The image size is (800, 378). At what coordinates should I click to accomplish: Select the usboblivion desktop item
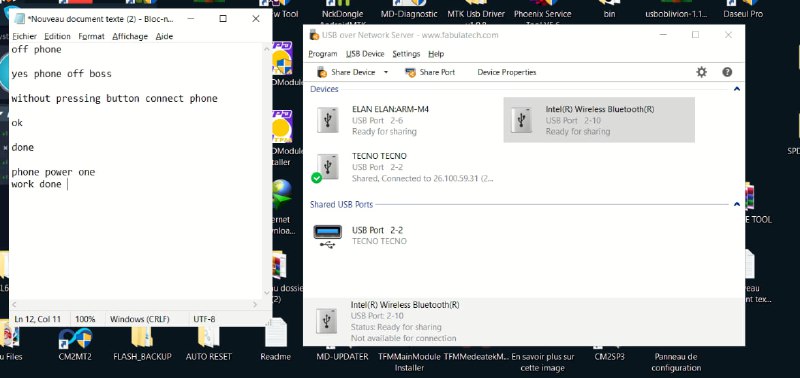pos(676,10)
